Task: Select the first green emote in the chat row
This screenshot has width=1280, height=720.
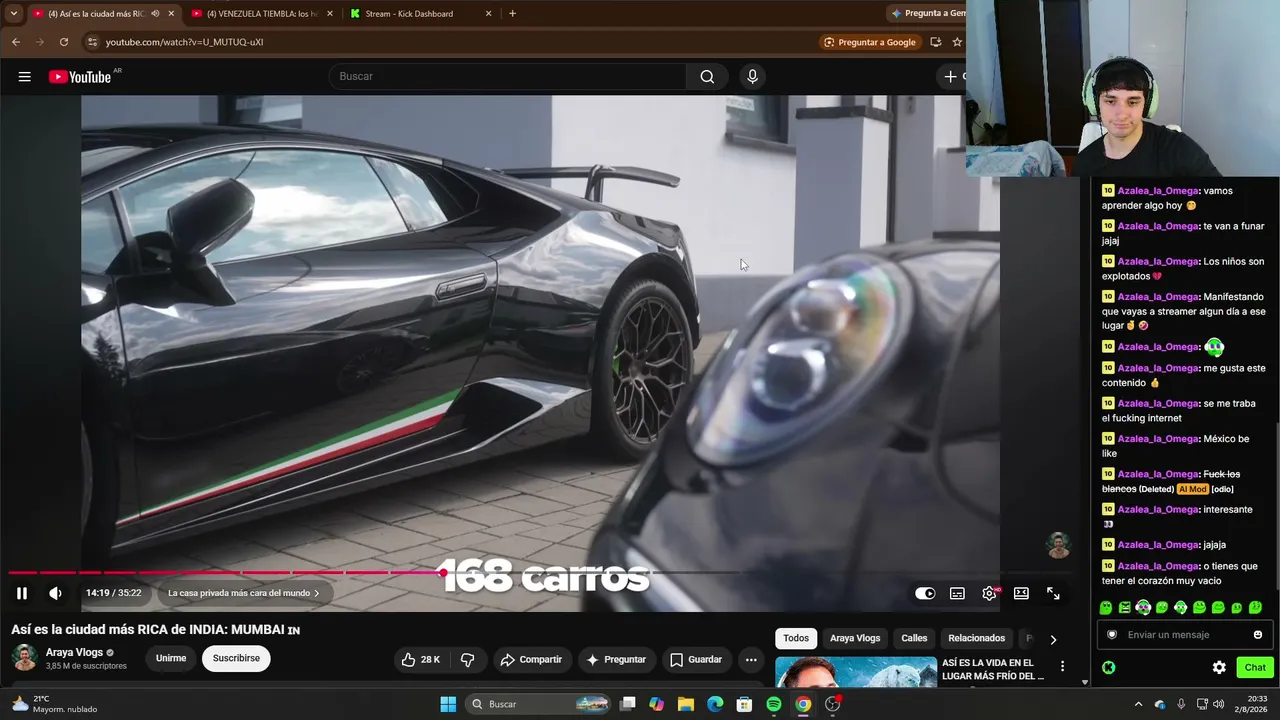Action: click(1106, 607)
